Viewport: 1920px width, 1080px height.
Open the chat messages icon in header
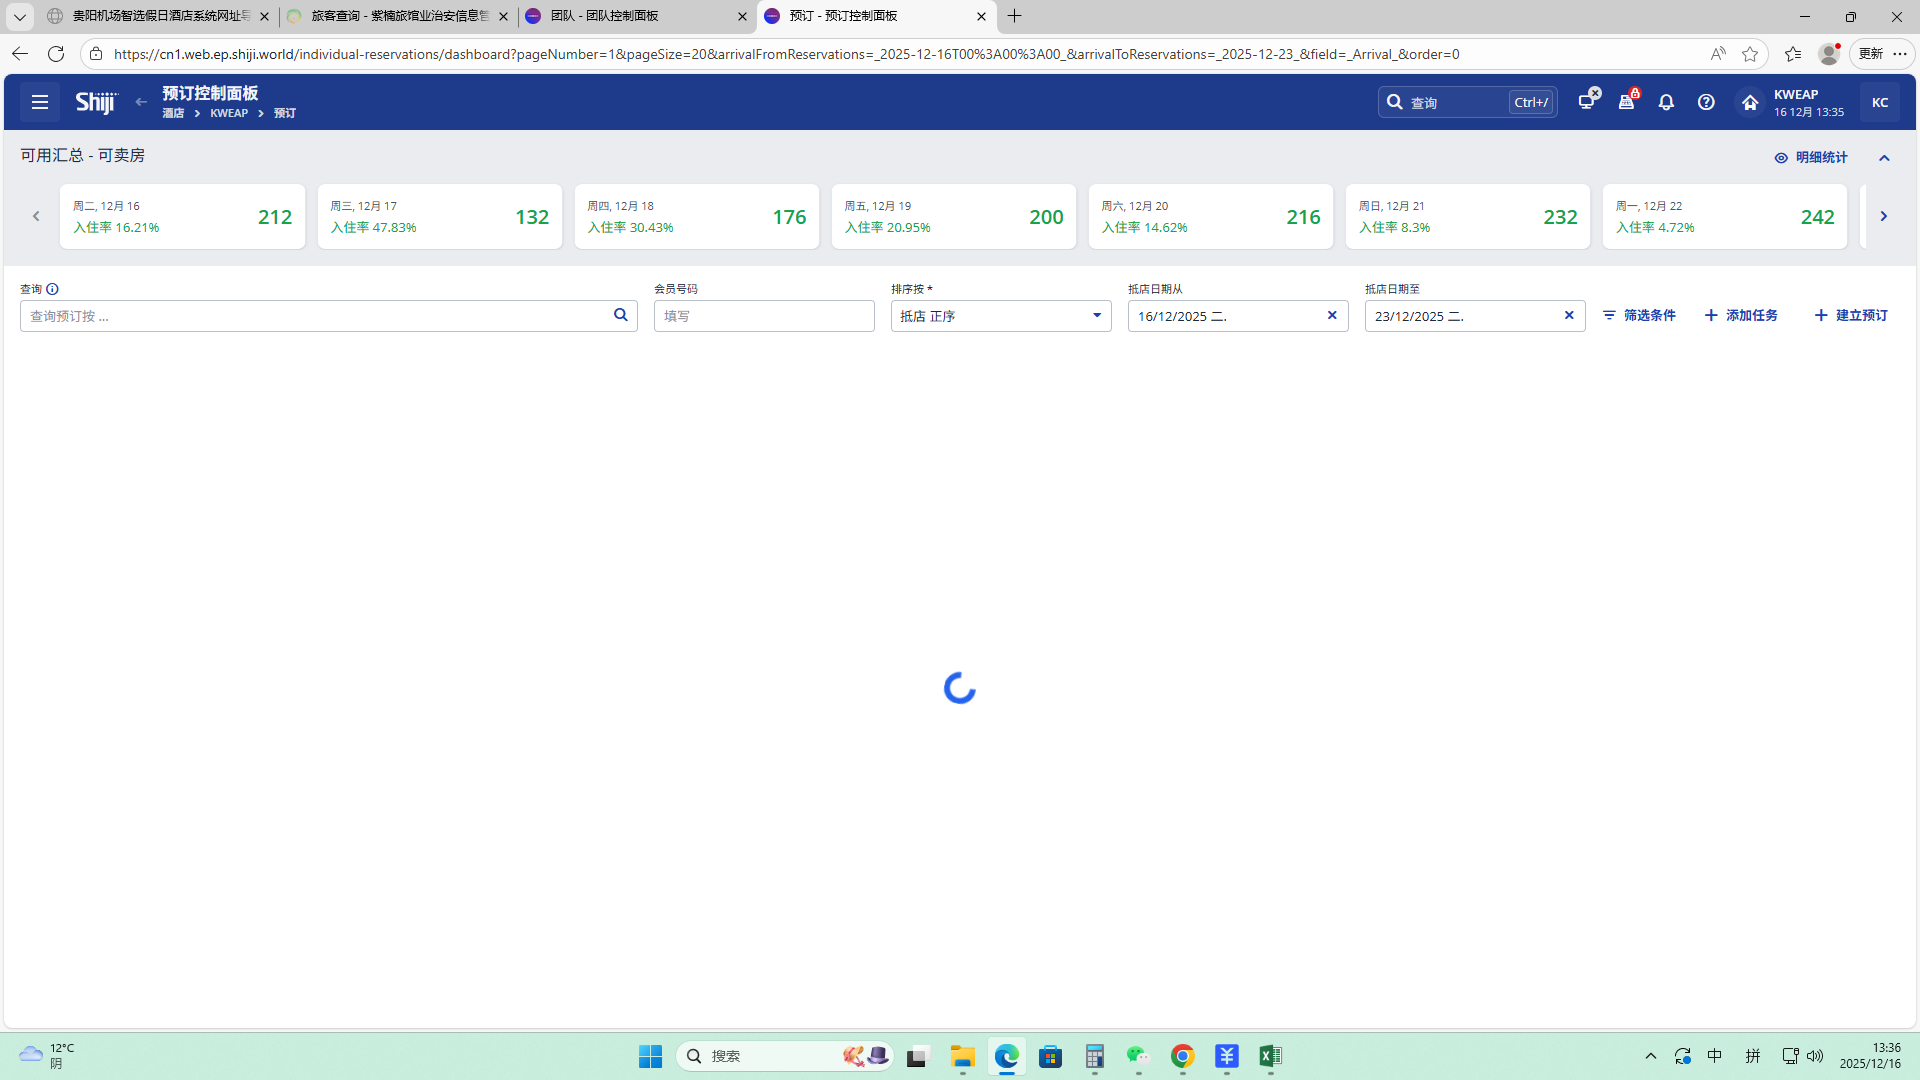point(1587,102)
